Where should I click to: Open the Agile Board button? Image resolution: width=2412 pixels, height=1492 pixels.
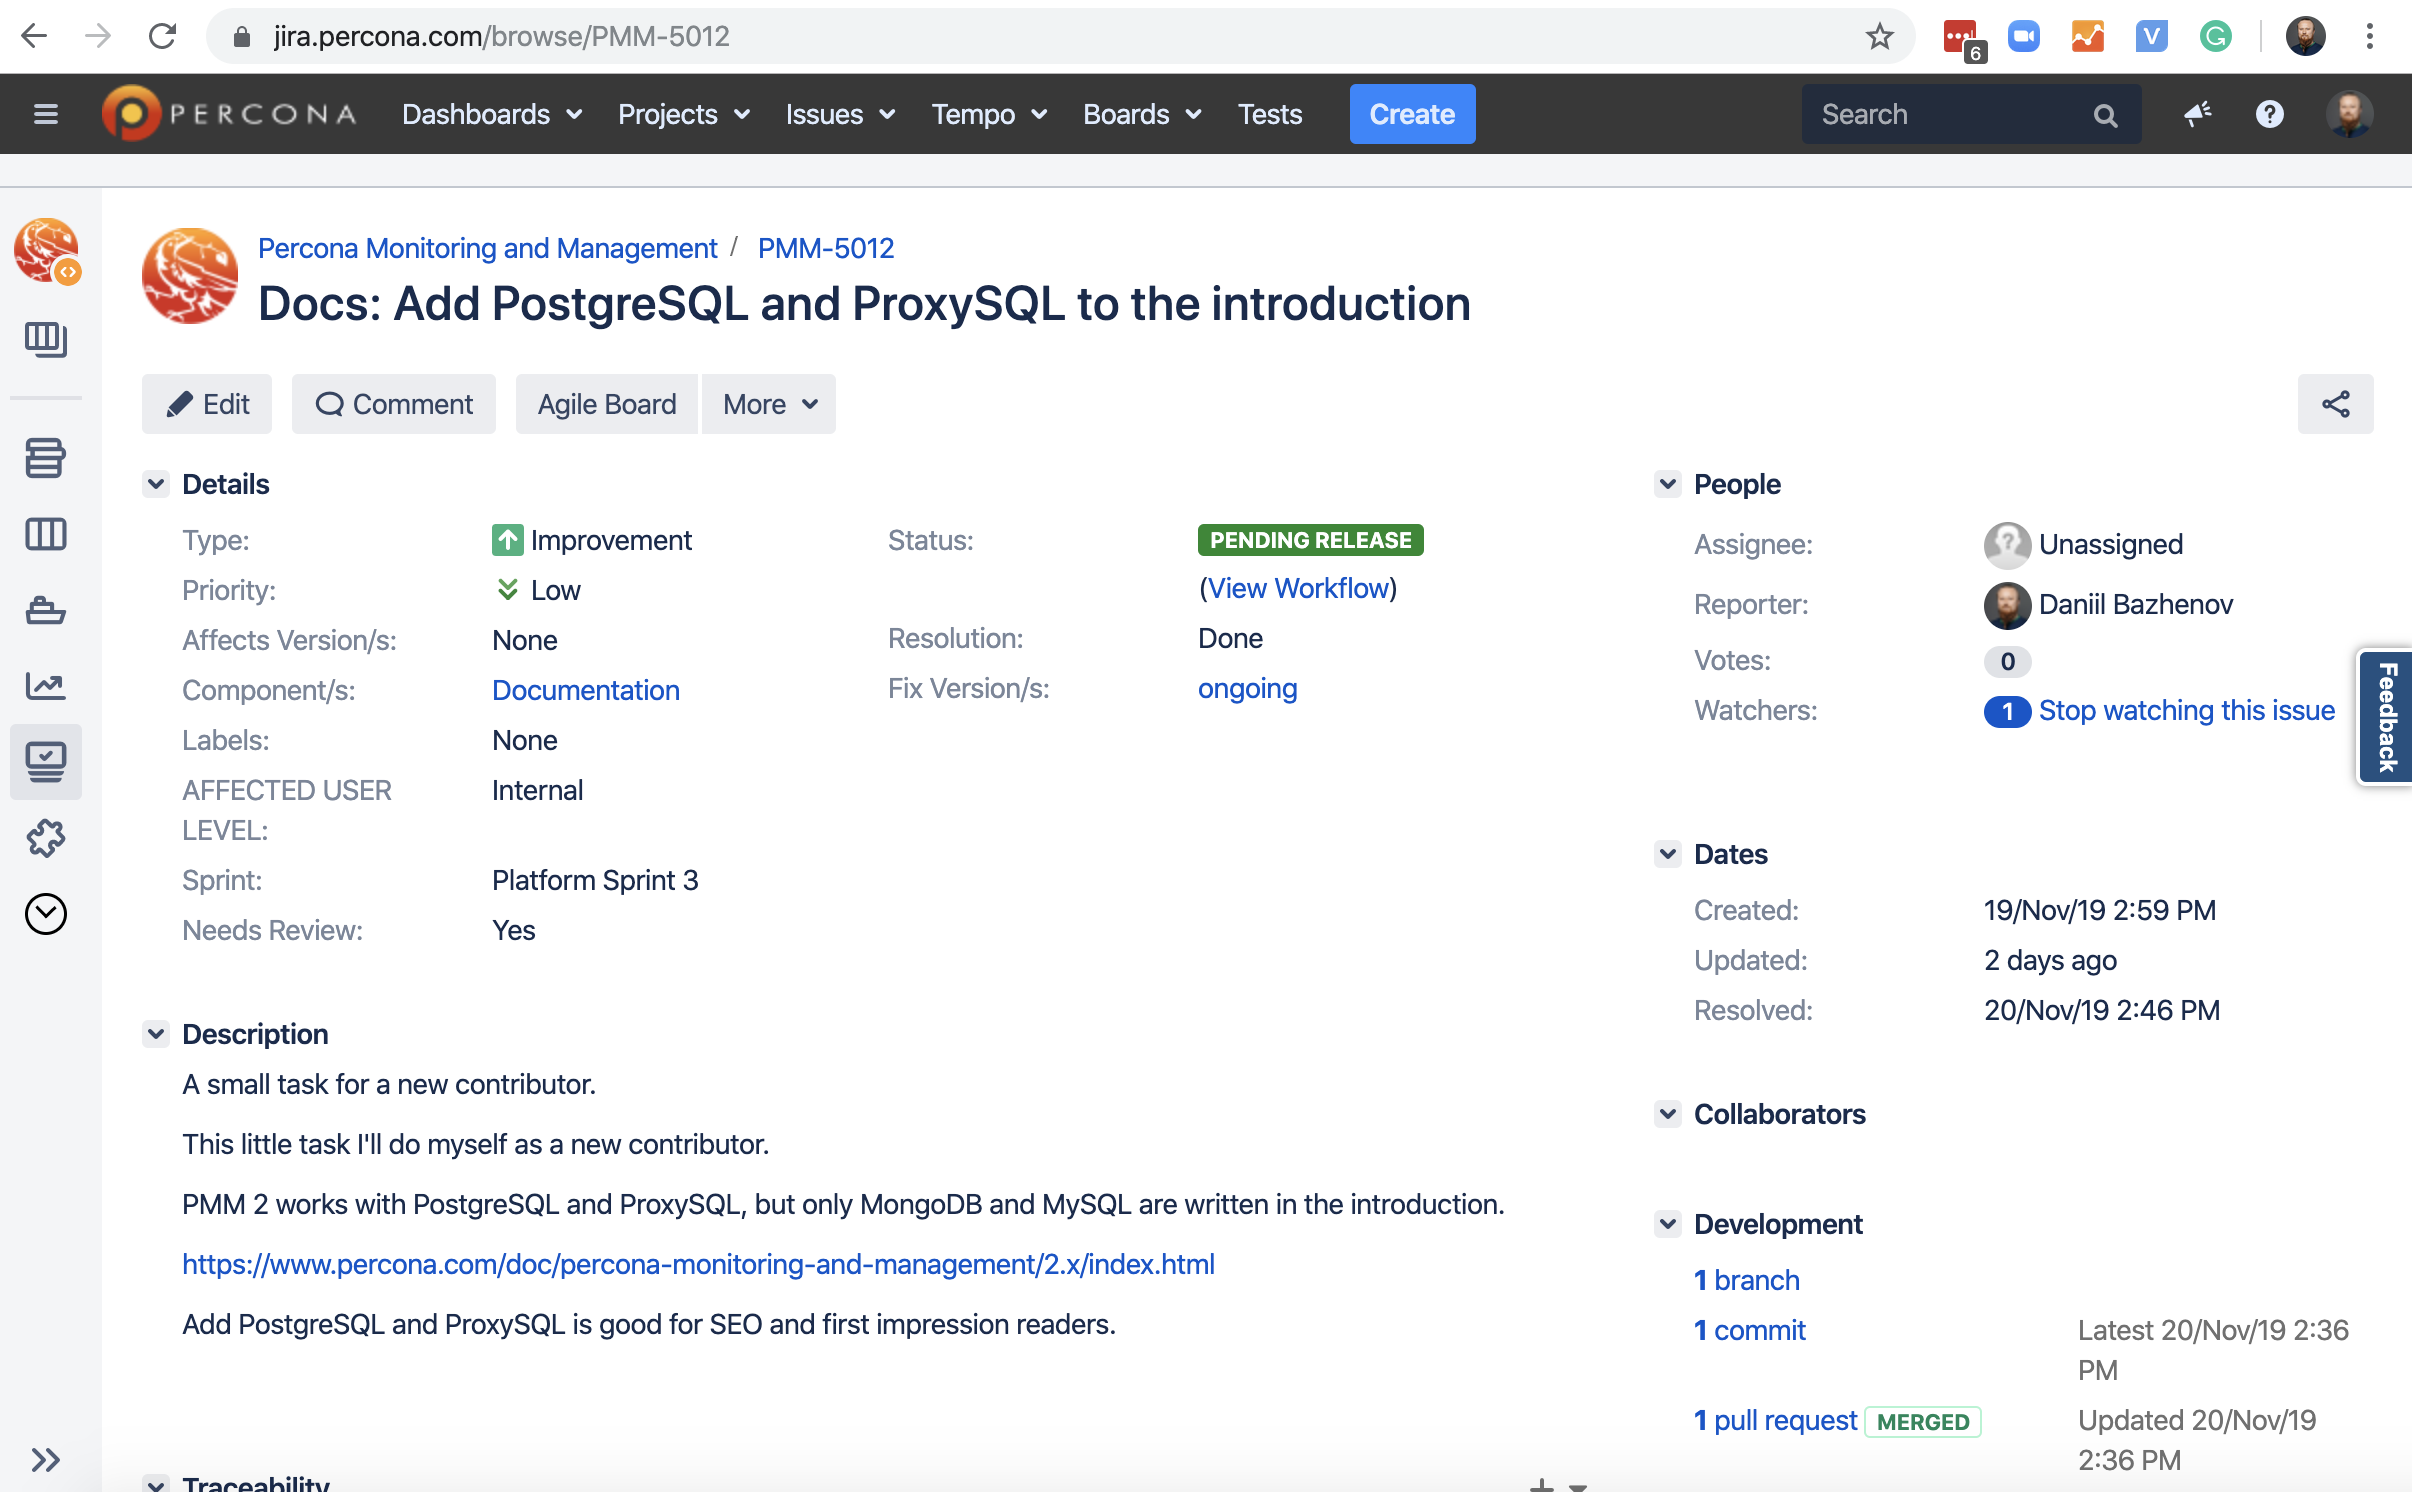click(607, 404)
